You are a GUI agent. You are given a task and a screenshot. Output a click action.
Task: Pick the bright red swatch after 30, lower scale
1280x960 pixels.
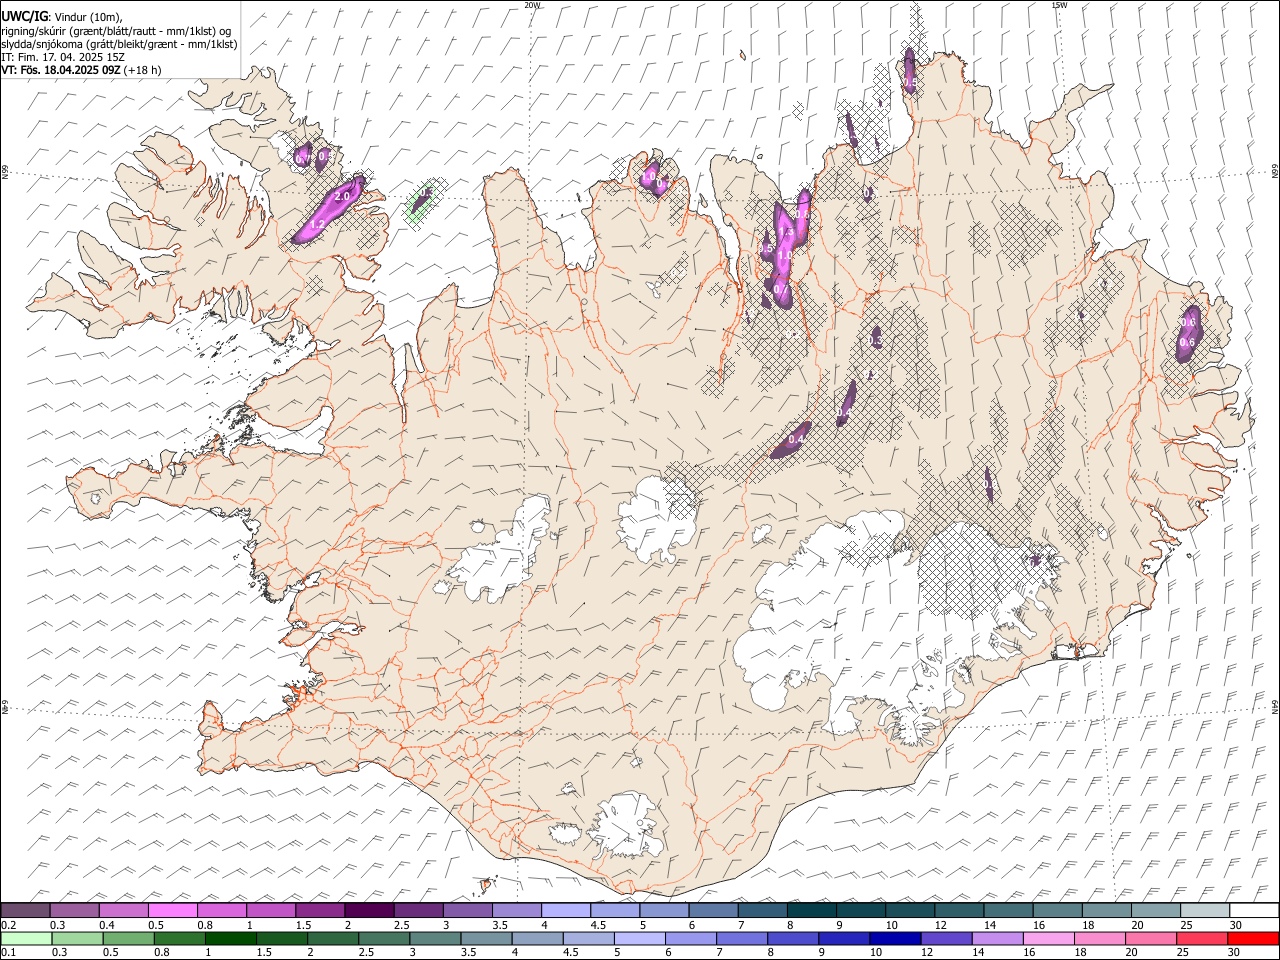pyautogui.click(x=1253, y=938)
